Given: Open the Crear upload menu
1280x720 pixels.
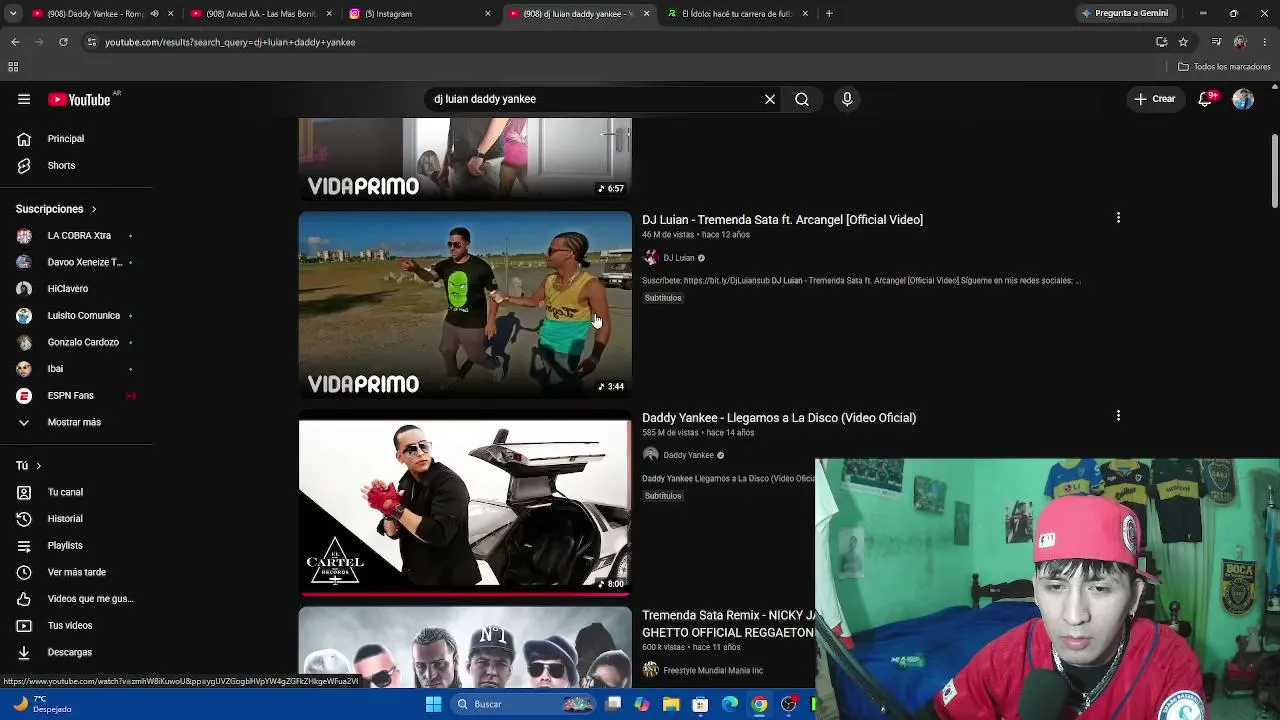Looking at the screenshot, I should [x=1154, y=99].
